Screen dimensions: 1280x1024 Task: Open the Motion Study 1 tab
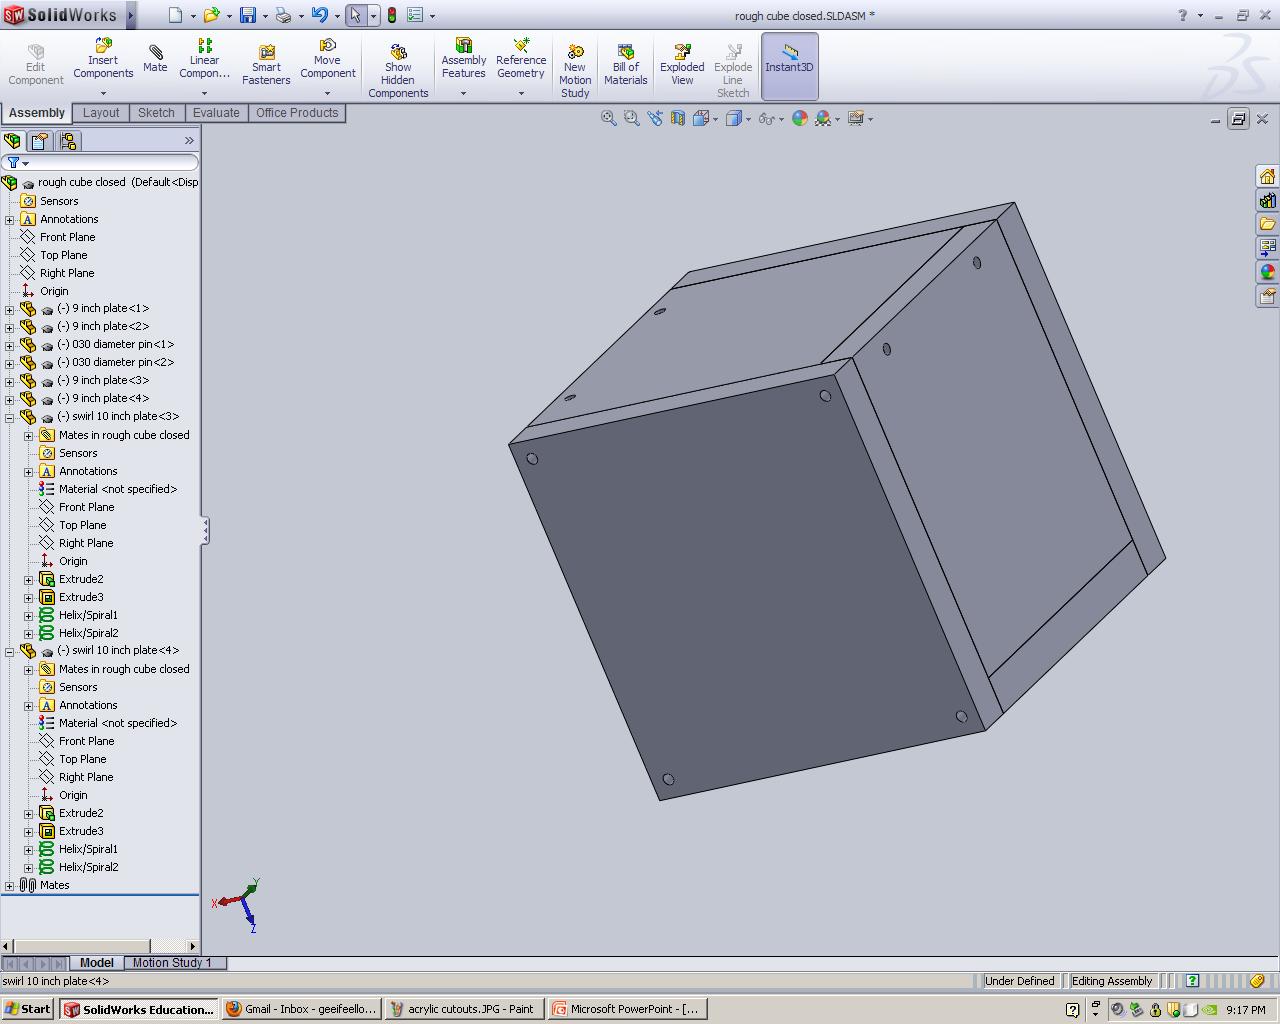tap(172, 963)
